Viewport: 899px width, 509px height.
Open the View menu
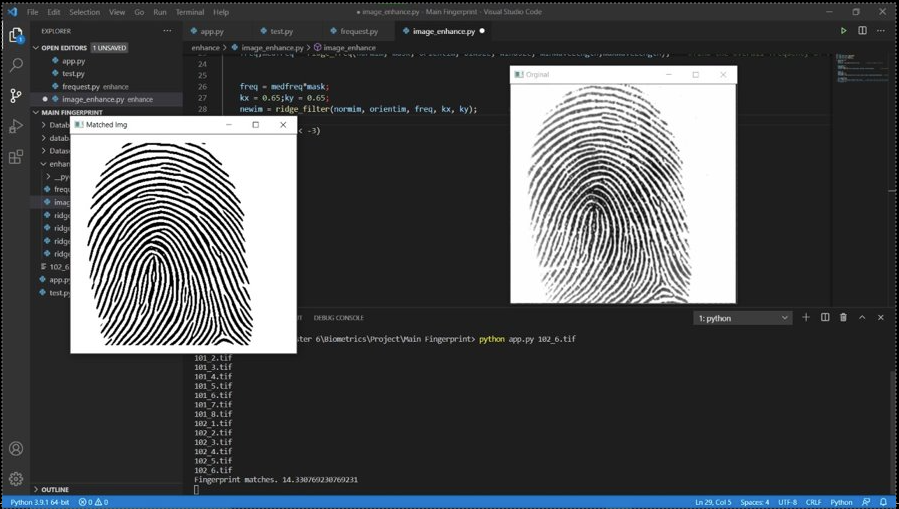tap(117, 11)
